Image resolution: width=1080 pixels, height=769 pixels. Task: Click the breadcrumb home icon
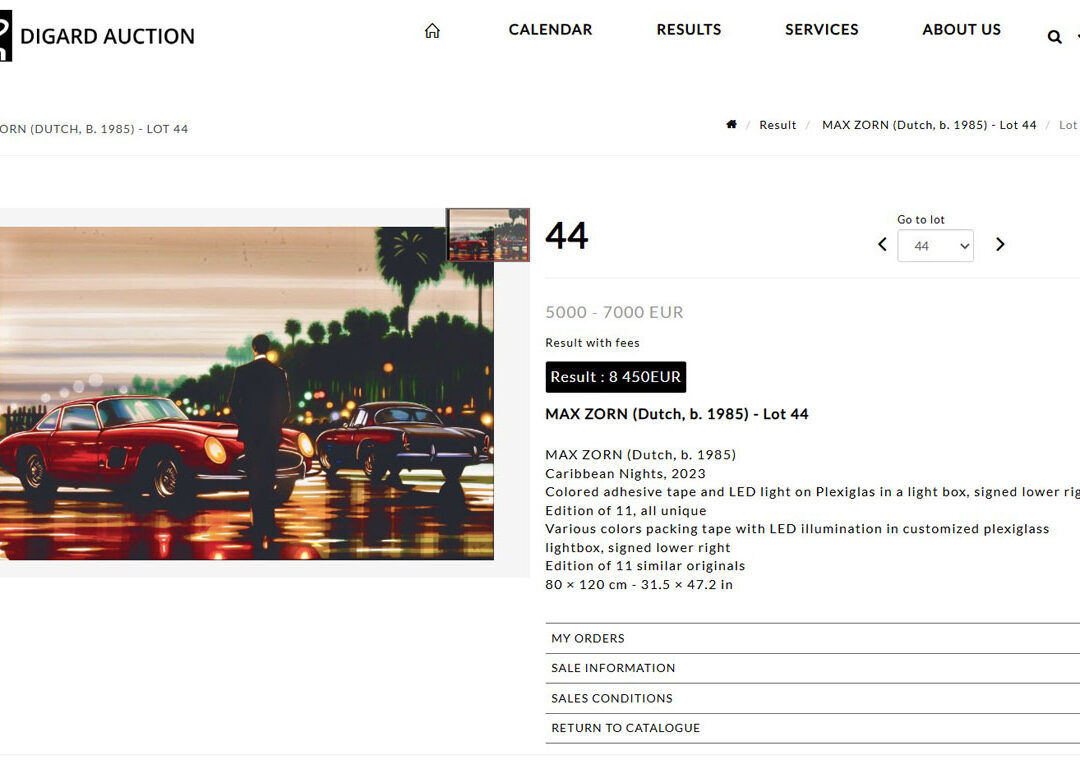coord(731,125)
